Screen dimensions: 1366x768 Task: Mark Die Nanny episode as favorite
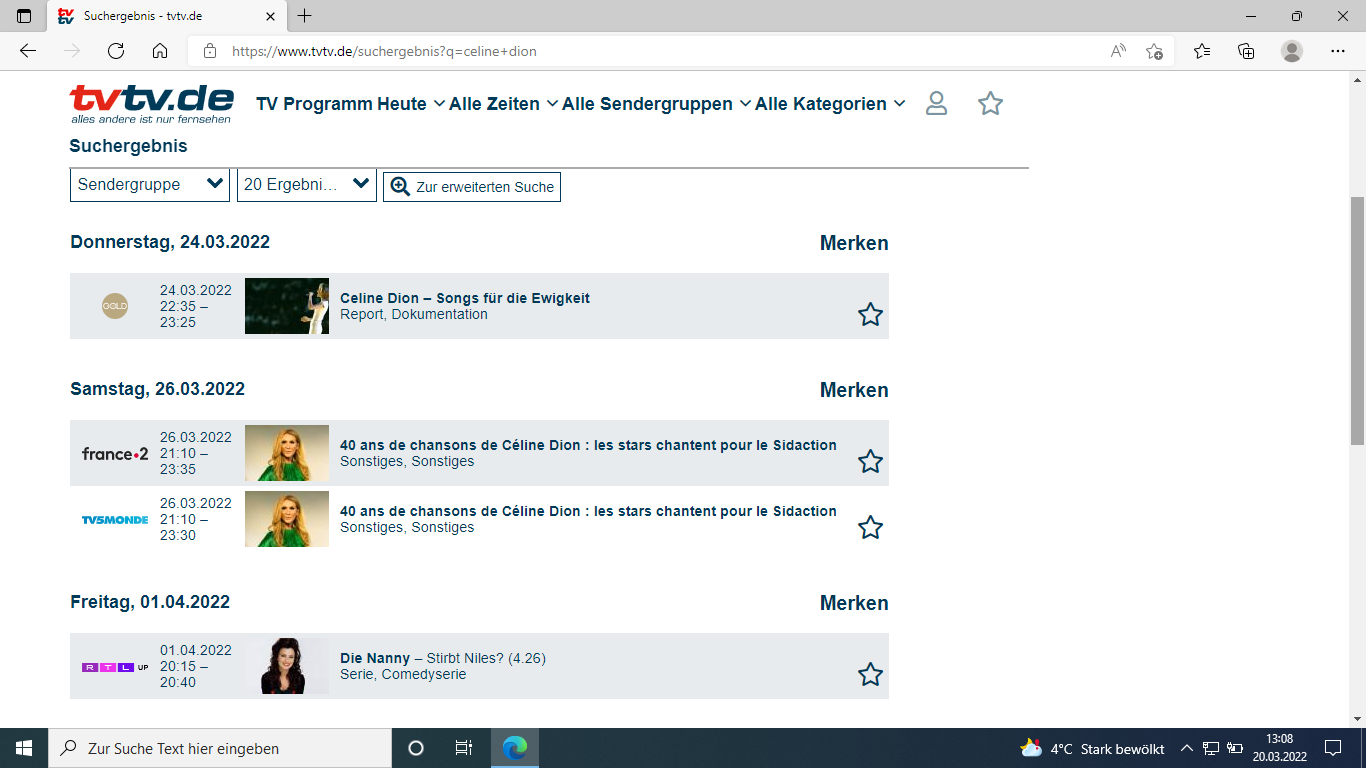point(870,675)
